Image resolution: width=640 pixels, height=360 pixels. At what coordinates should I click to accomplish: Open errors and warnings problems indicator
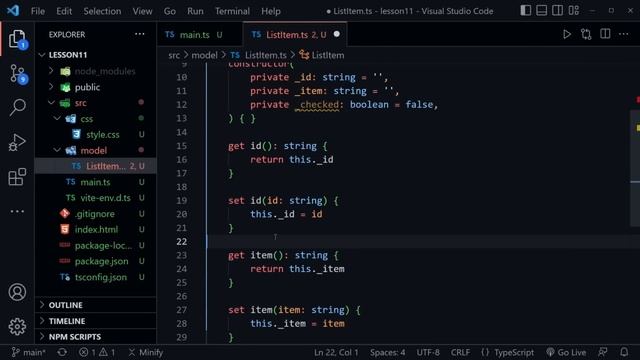coord(97,352)
